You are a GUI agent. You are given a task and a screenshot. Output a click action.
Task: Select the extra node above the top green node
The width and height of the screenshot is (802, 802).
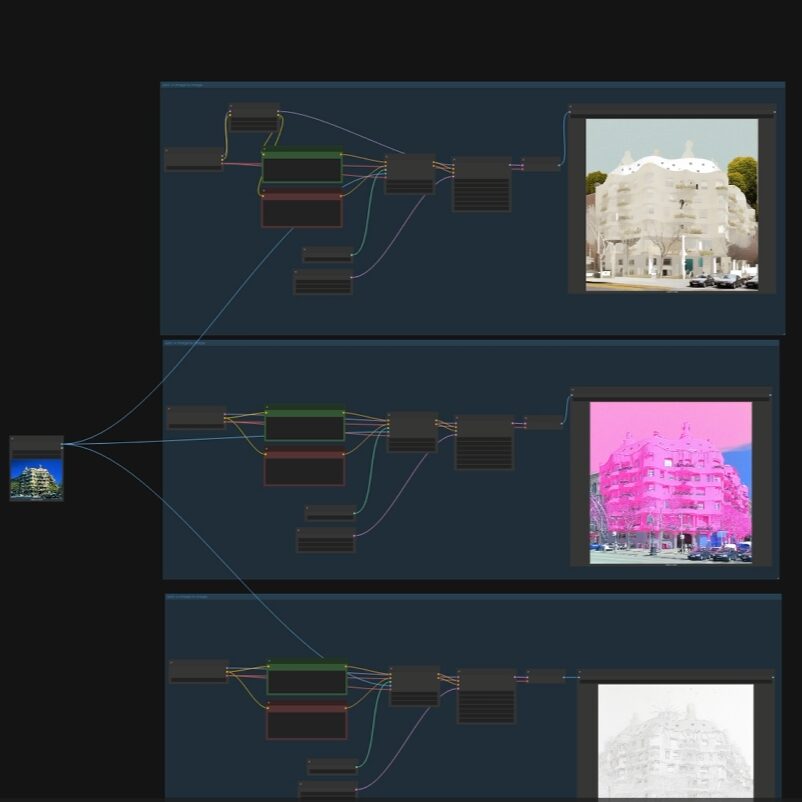(254, 118)
